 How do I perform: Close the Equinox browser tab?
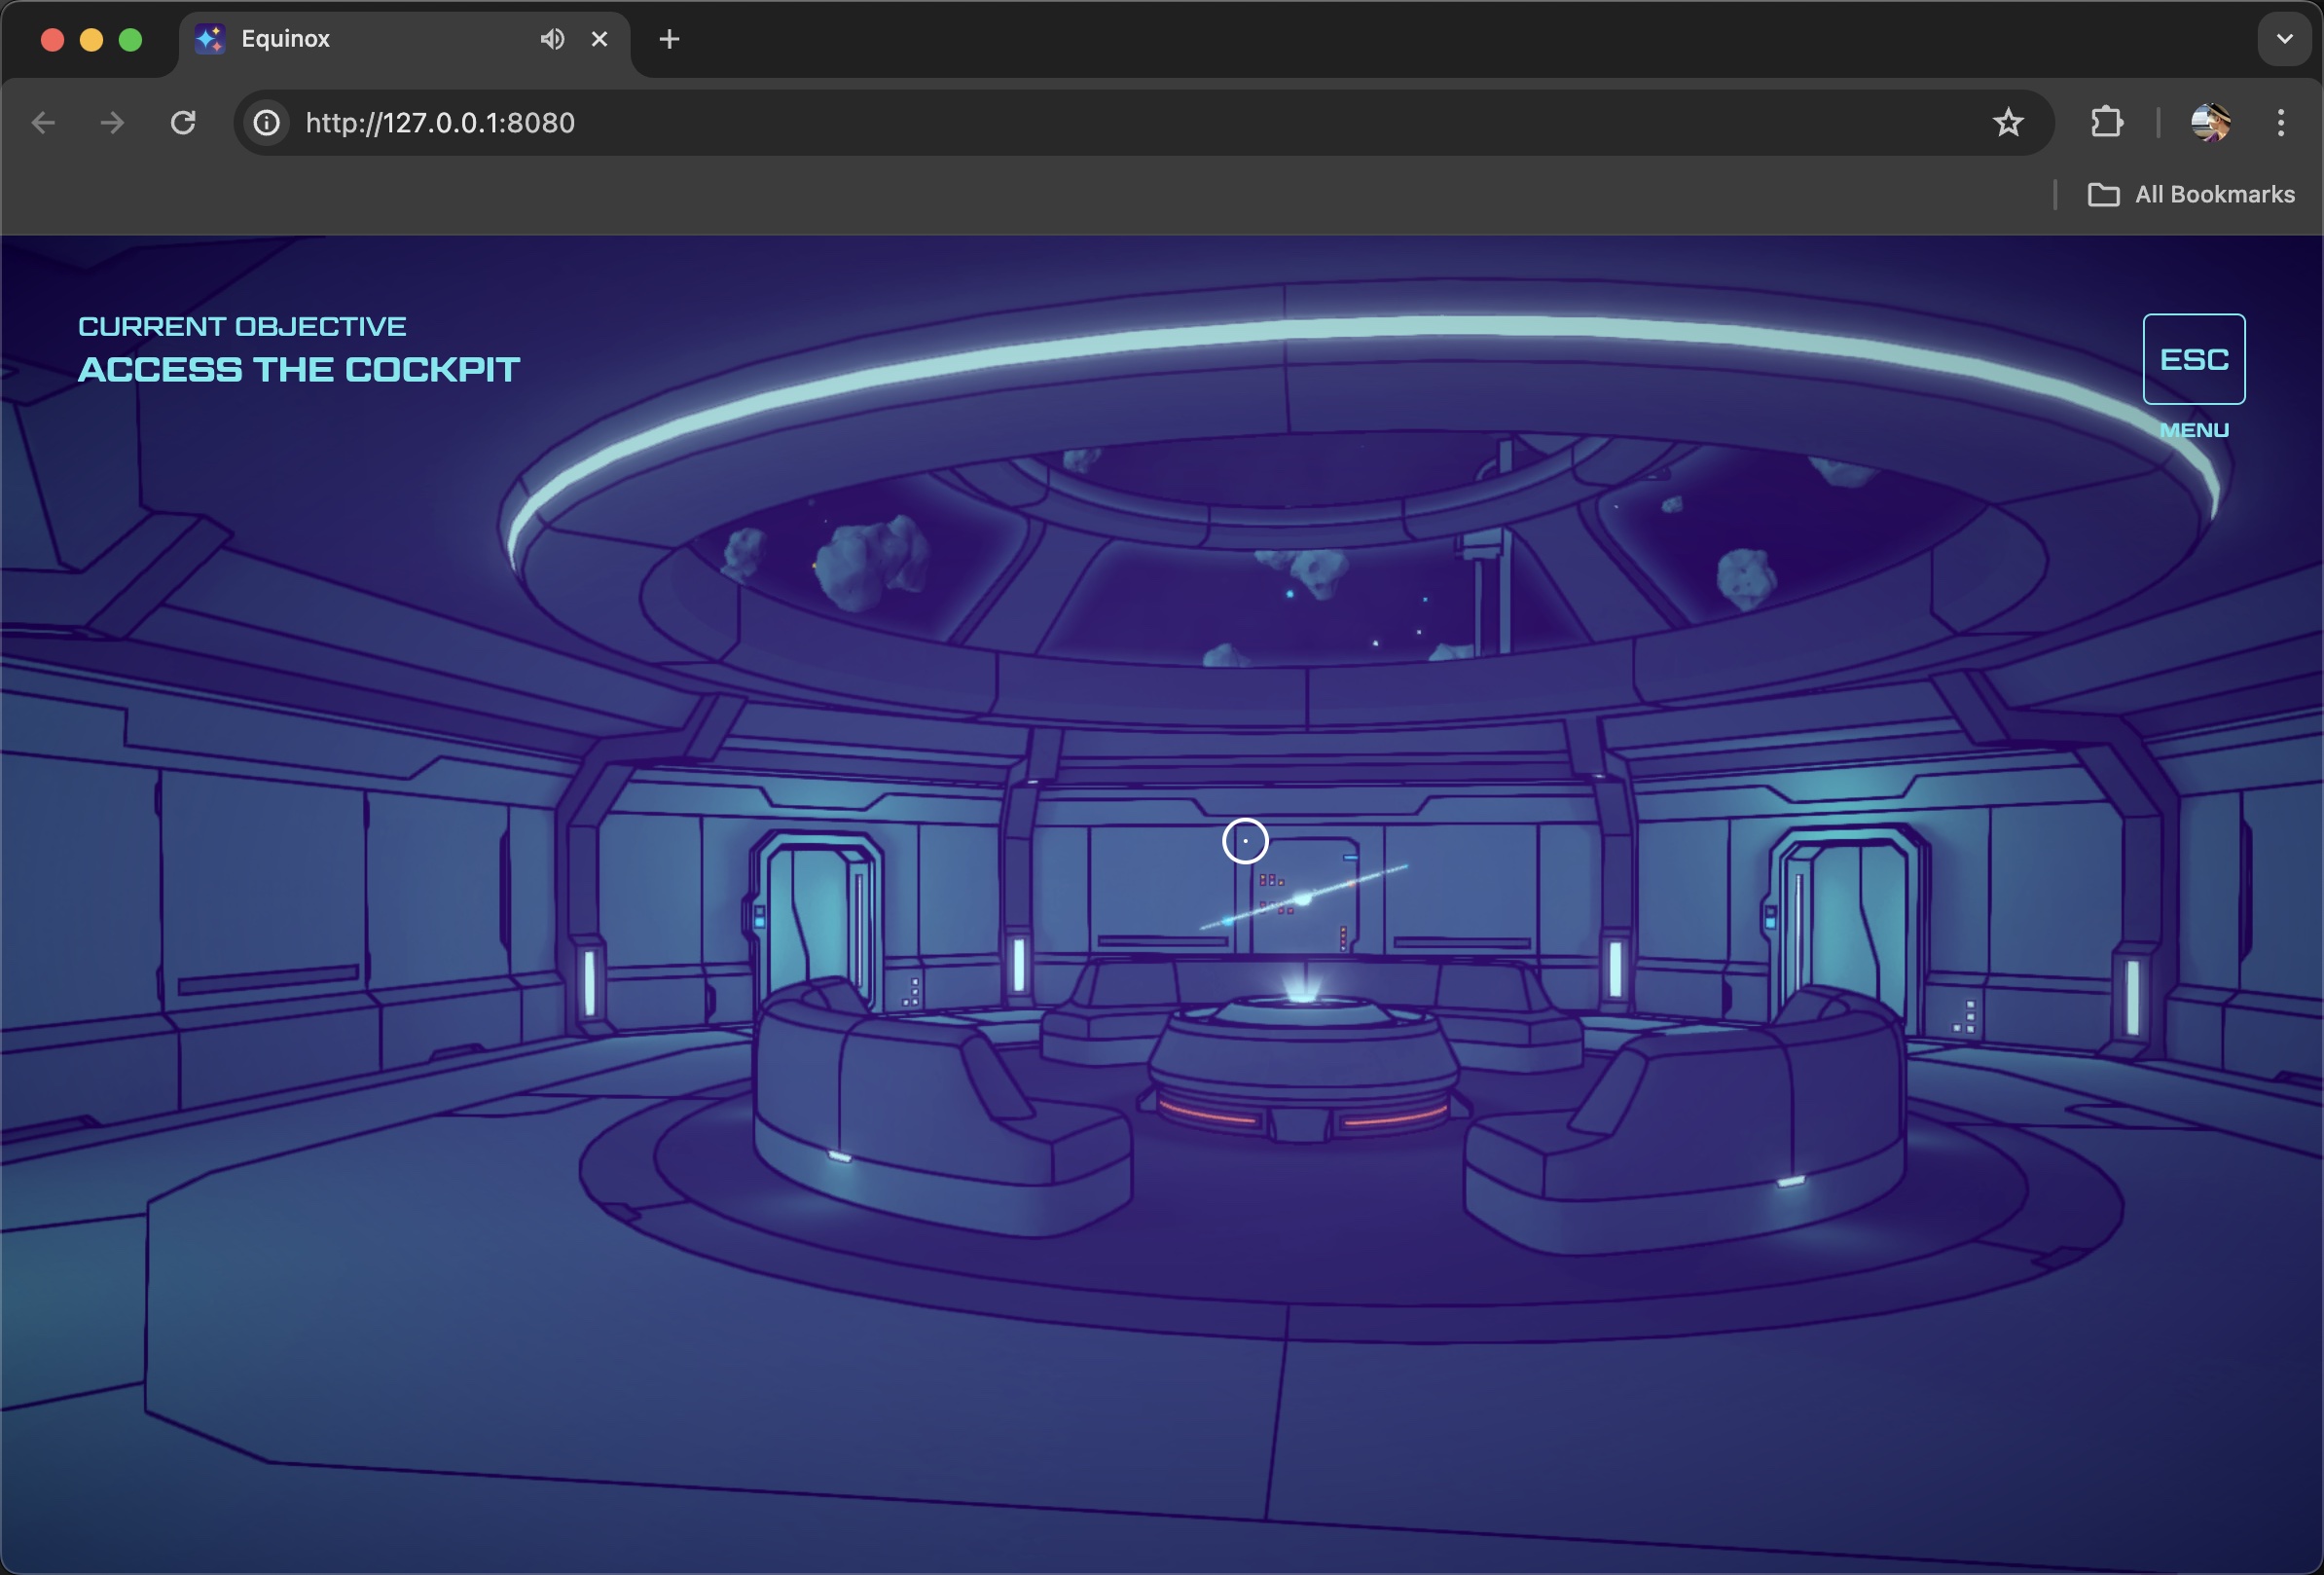(599, 39)
